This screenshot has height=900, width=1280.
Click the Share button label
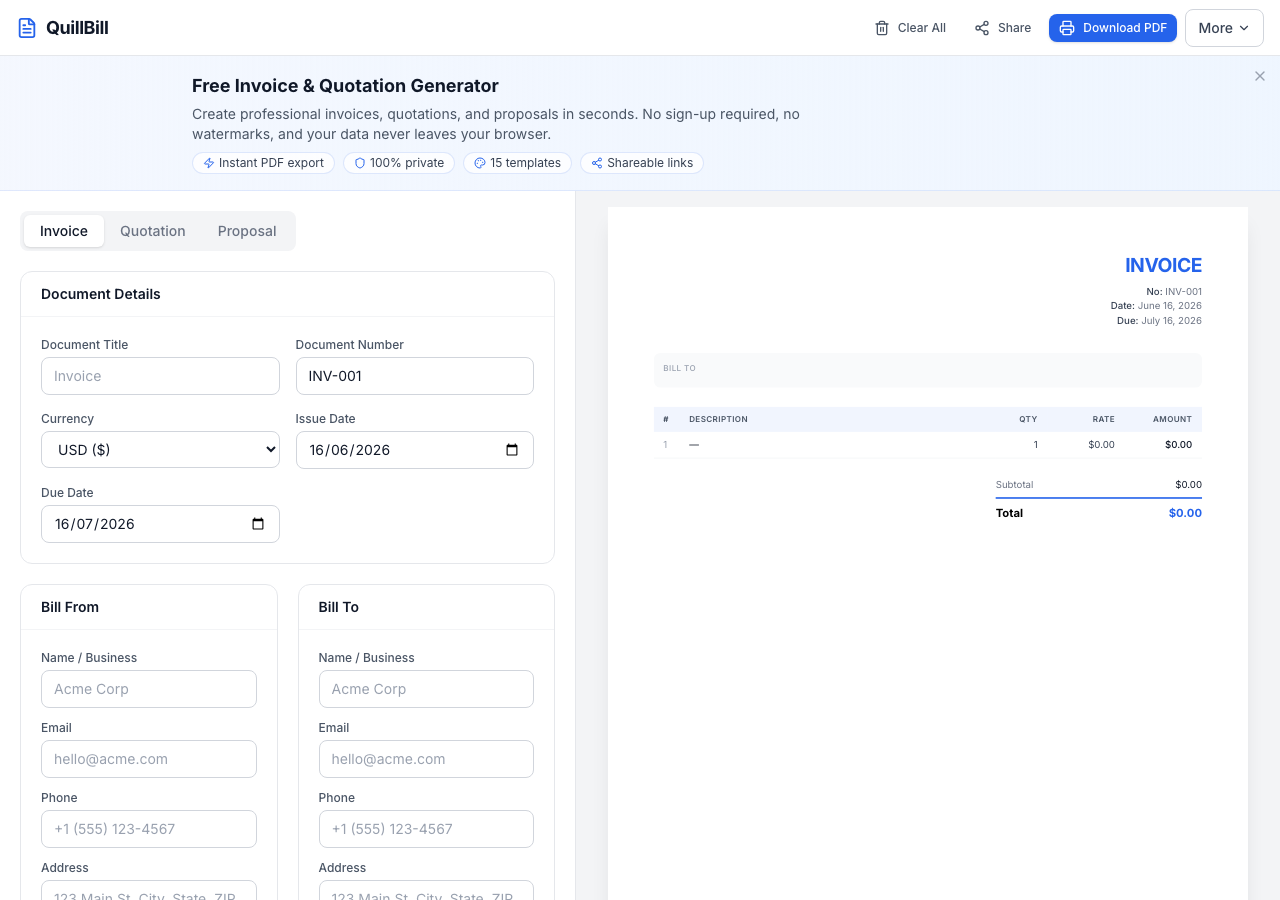(x=1014, y=28)
